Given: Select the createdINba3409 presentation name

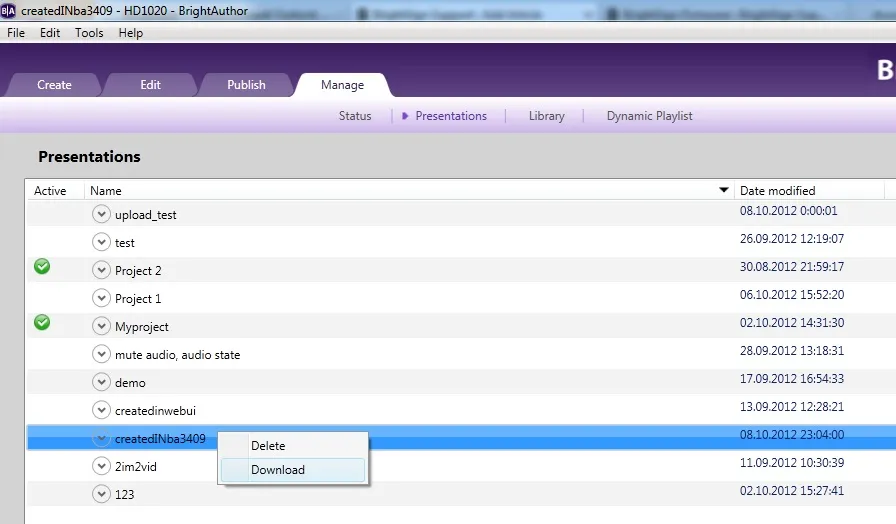Looking at the screenshot, I should tap(160, 439).
